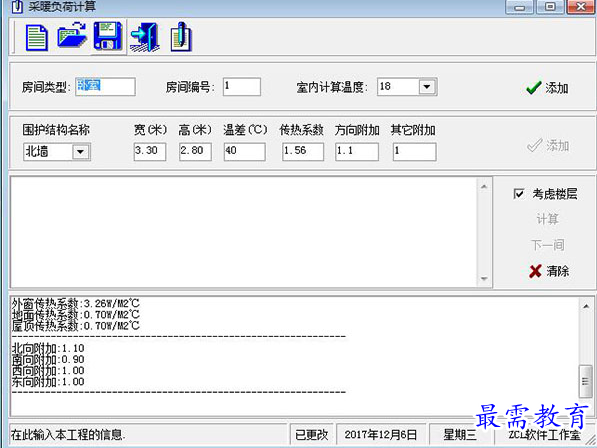Image resolution: width=597 pixels, height=448 pixels.
Task: Click the line 地面传热系数:0.70W/M2℃
Action: [76, 315]
